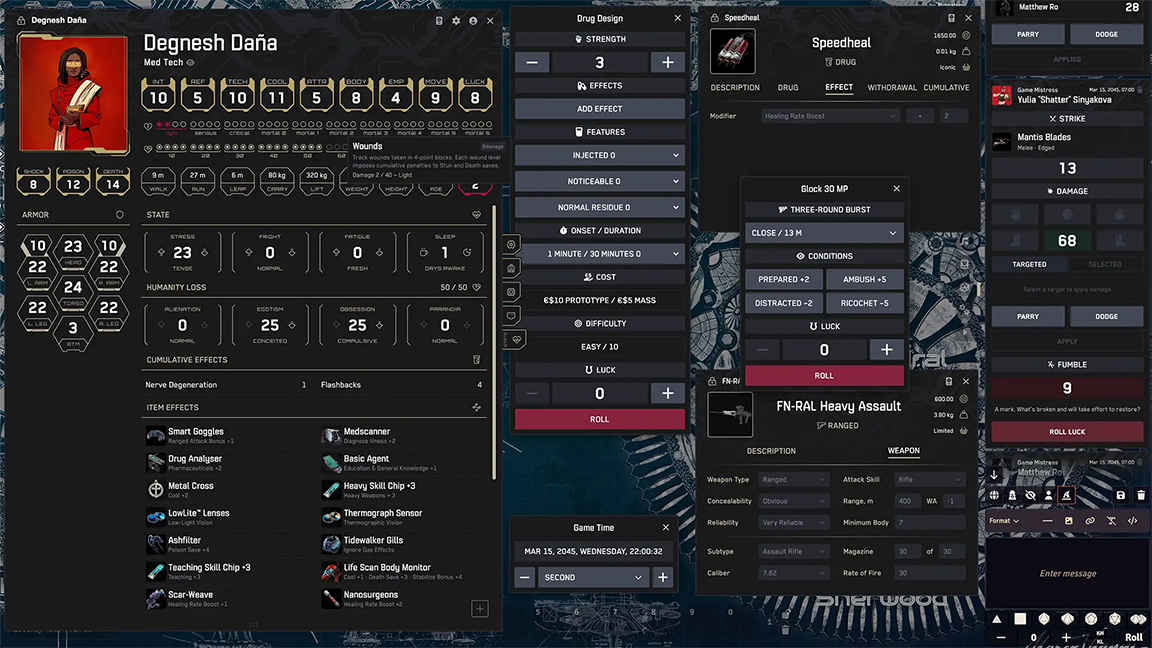Open the Second time unit dropdown

pyautogui.click(x=592, y=577)
